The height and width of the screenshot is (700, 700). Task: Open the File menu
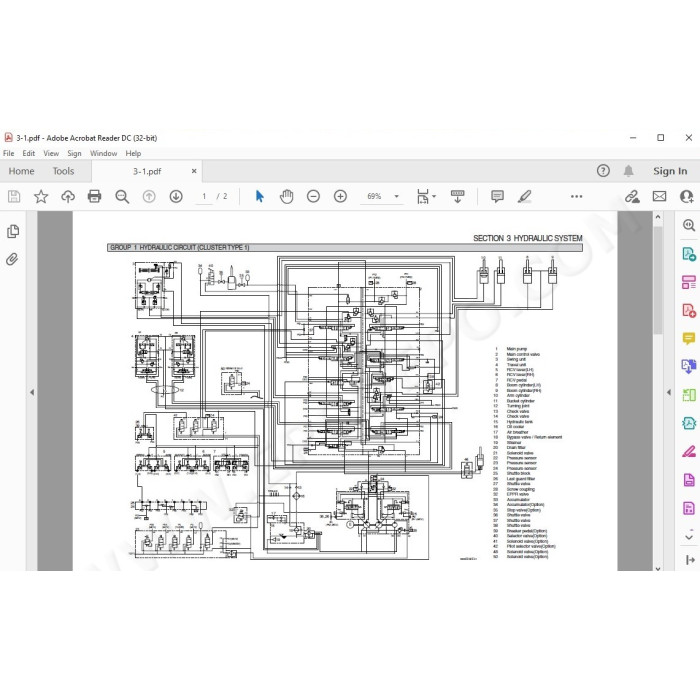click(8, 153)
